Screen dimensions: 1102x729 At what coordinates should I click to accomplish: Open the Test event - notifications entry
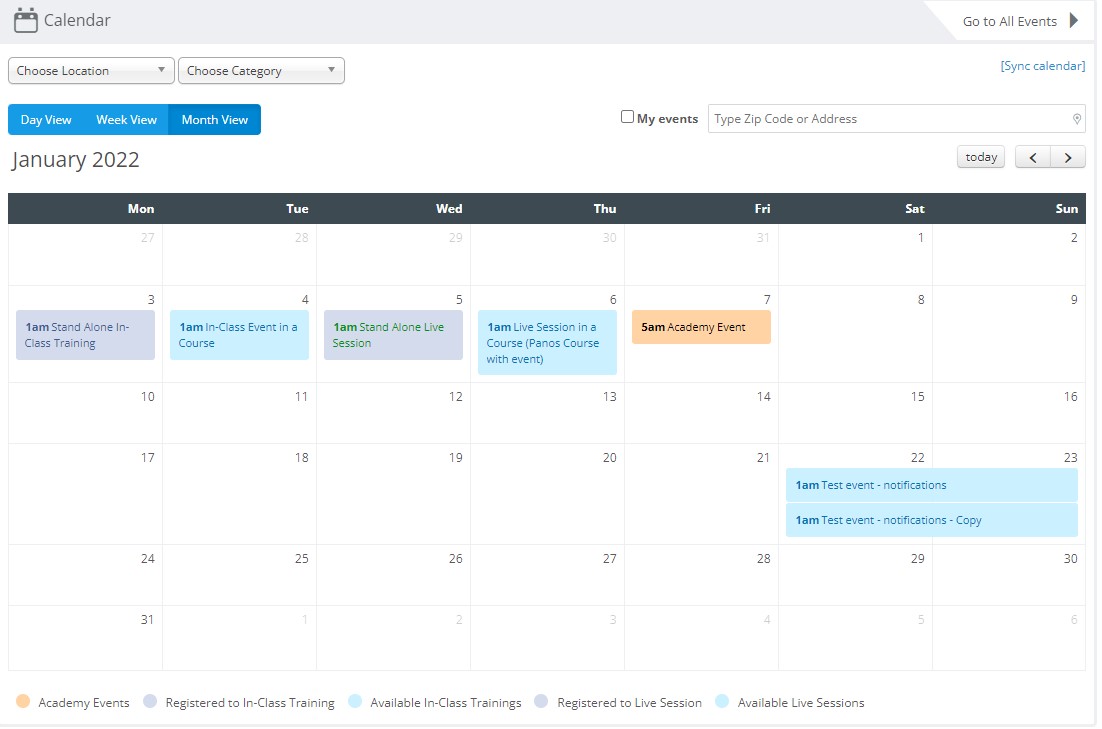(931, 485)
